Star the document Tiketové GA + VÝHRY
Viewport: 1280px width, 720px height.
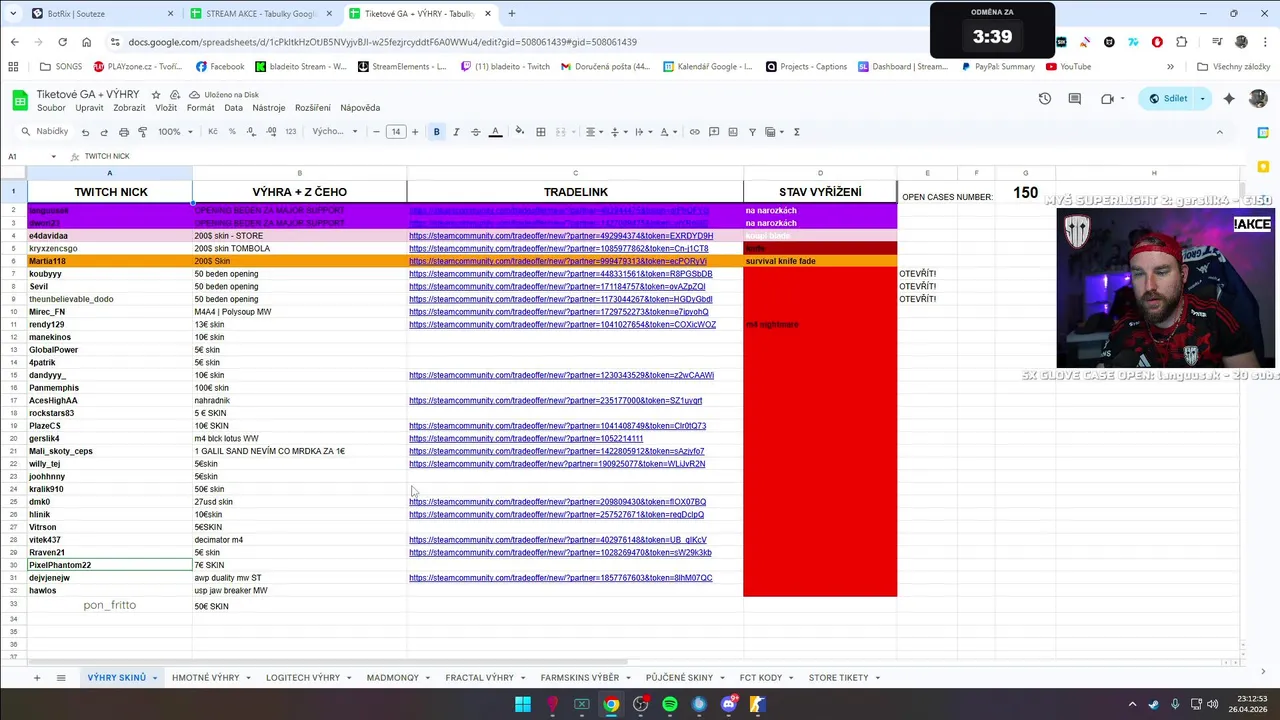(156, 94)
